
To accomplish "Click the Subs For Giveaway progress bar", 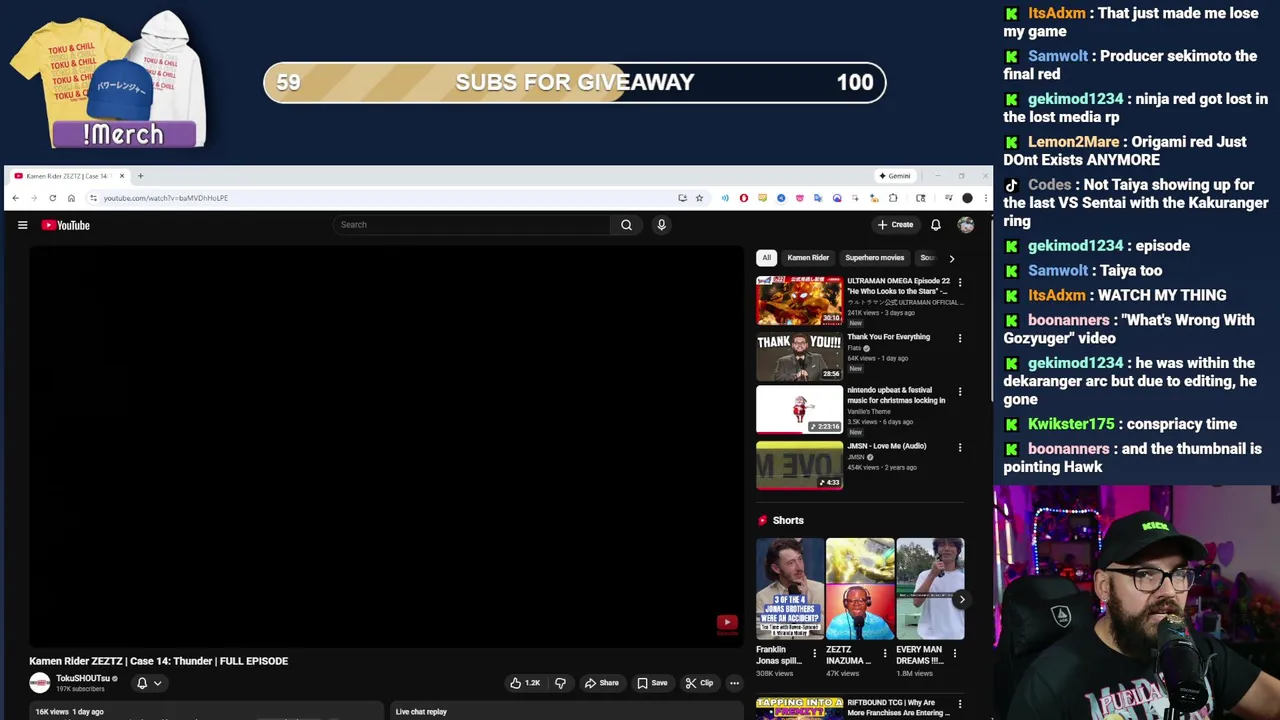I will 575,83.
